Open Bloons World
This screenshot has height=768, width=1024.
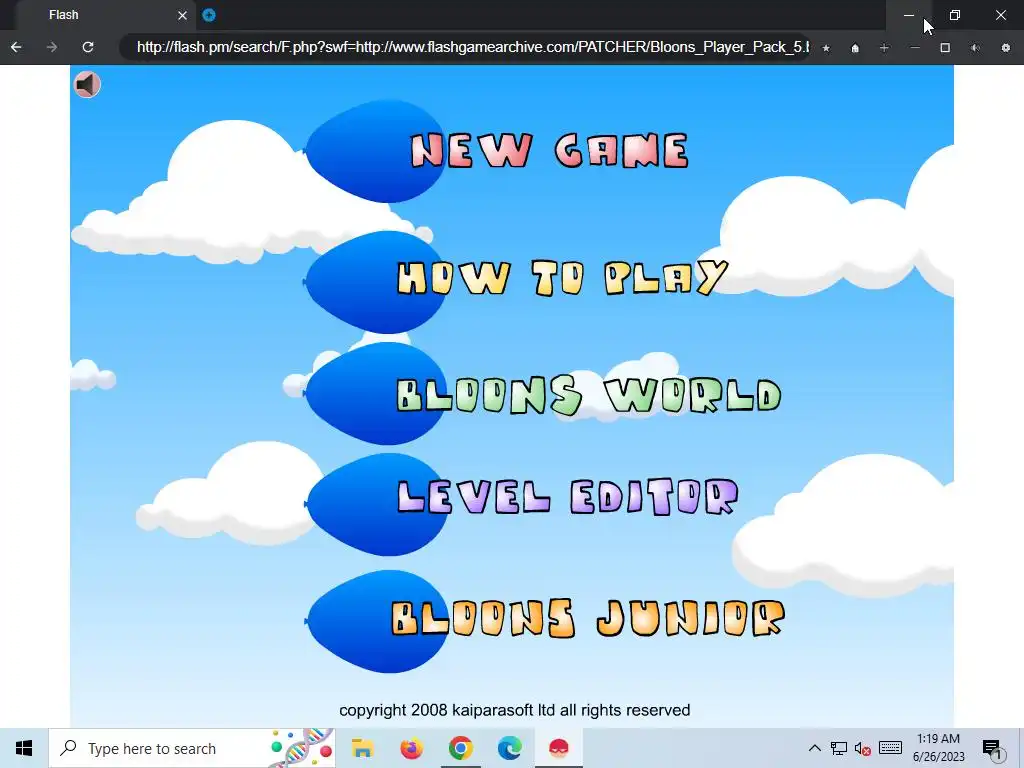pos(589,395)
